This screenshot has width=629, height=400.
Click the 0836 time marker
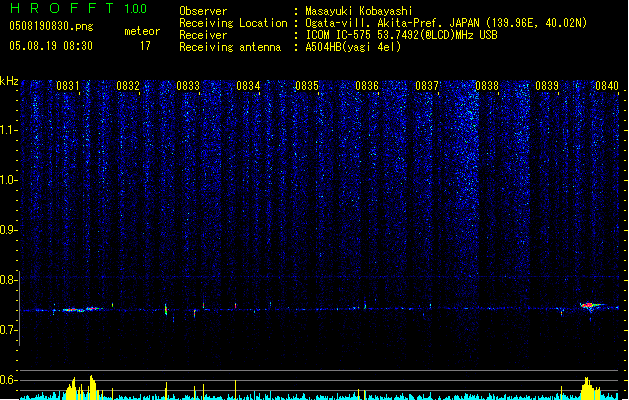(367, 86)
